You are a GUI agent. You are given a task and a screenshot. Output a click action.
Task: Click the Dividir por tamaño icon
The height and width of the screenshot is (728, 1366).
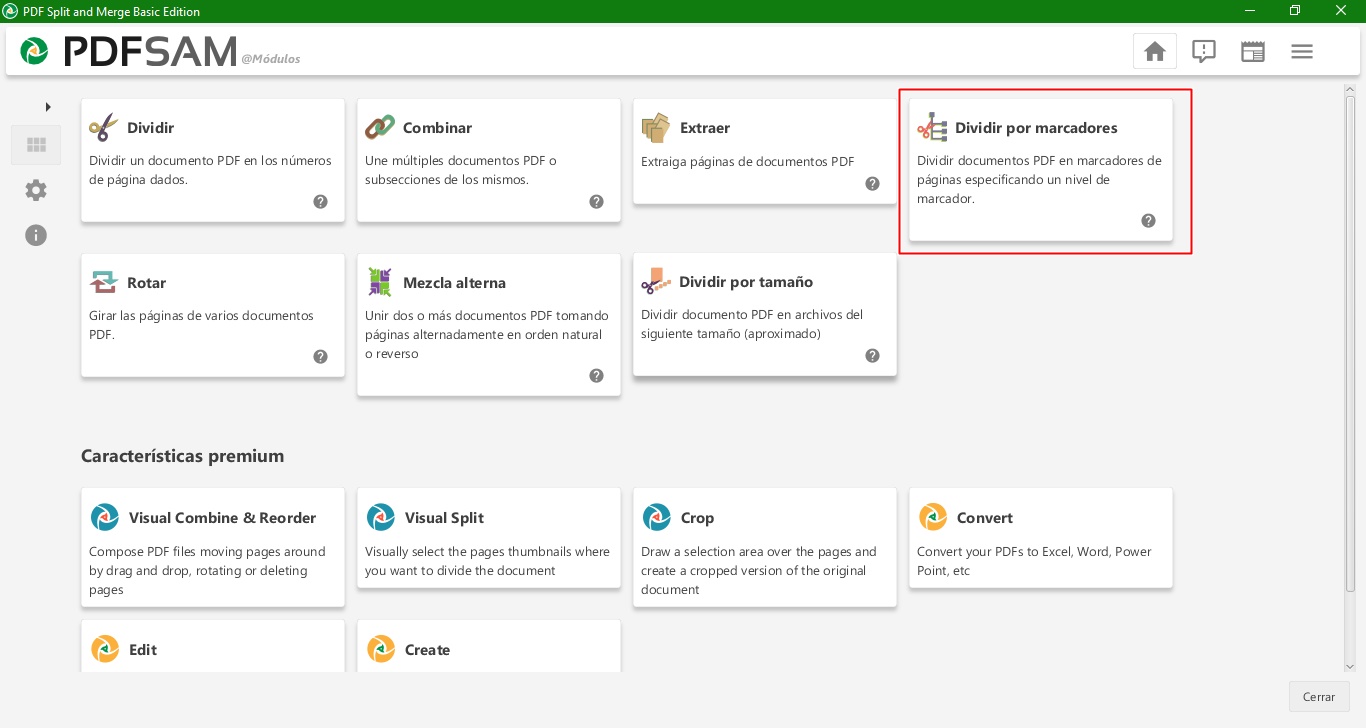point(655,281)
